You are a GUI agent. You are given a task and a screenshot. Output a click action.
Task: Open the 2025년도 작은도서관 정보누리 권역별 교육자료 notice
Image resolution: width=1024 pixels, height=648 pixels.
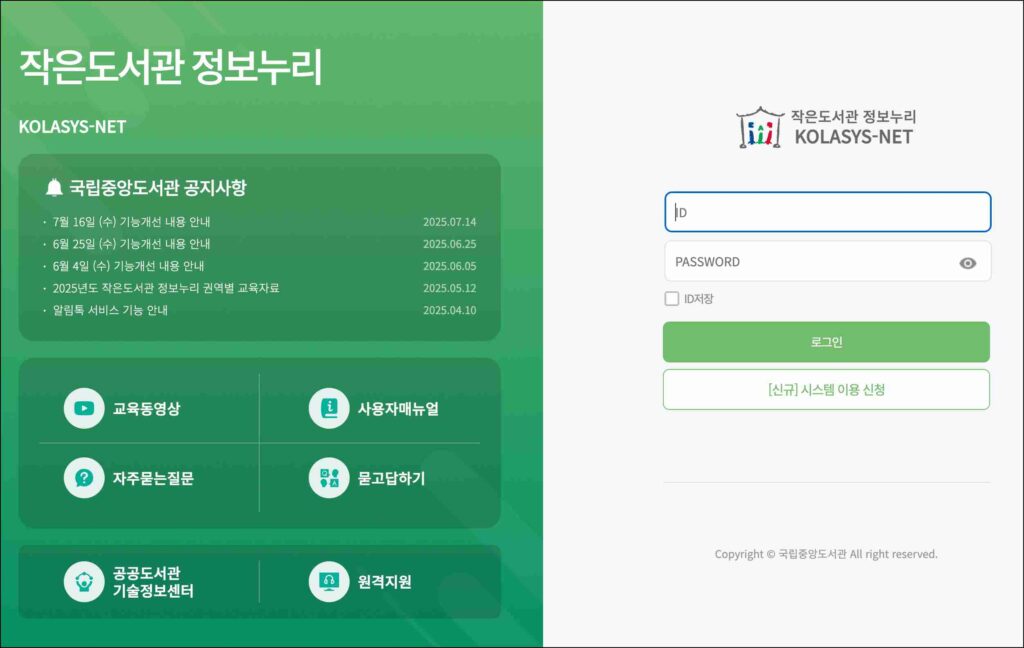coord(166,288)
